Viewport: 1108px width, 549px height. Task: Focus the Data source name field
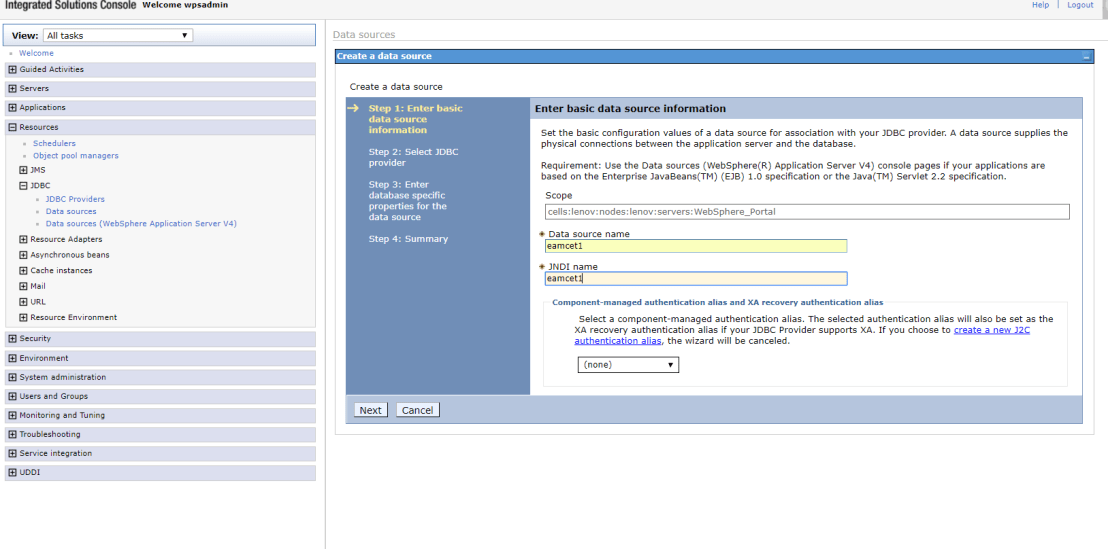pyautogui.click(x=696, y=246)
